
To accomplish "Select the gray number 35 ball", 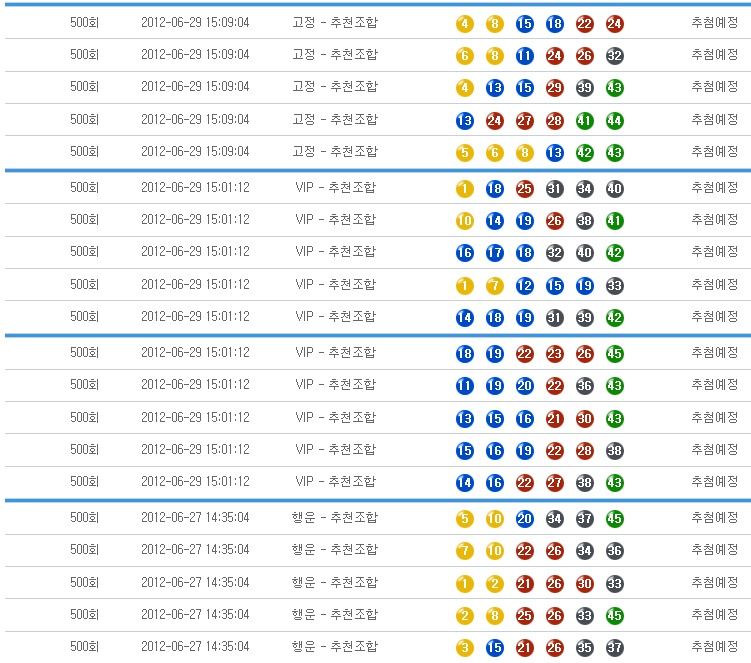I will pos(584,648).
